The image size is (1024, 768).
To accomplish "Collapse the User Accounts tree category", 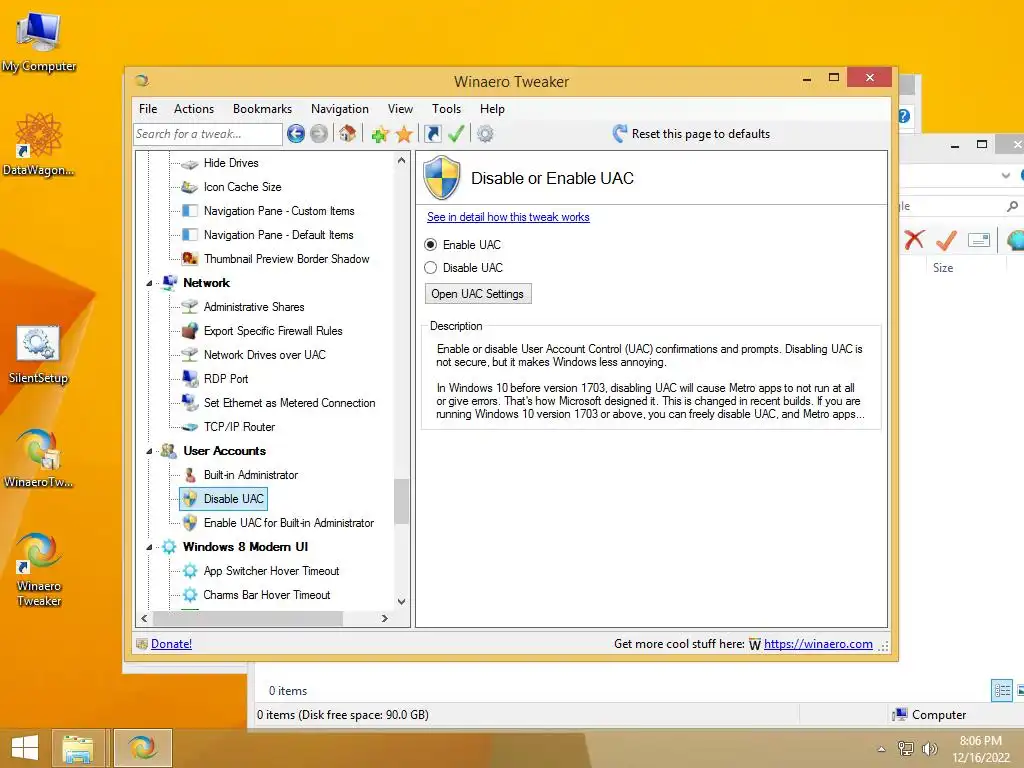I will tap(149, 451).
